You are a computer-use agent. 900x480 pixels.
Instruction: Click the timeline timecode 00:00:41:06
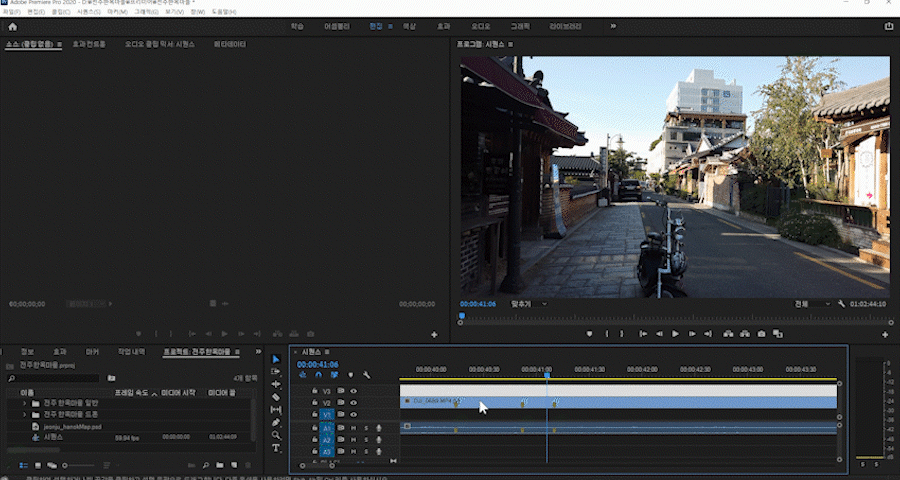click(317, 364)
